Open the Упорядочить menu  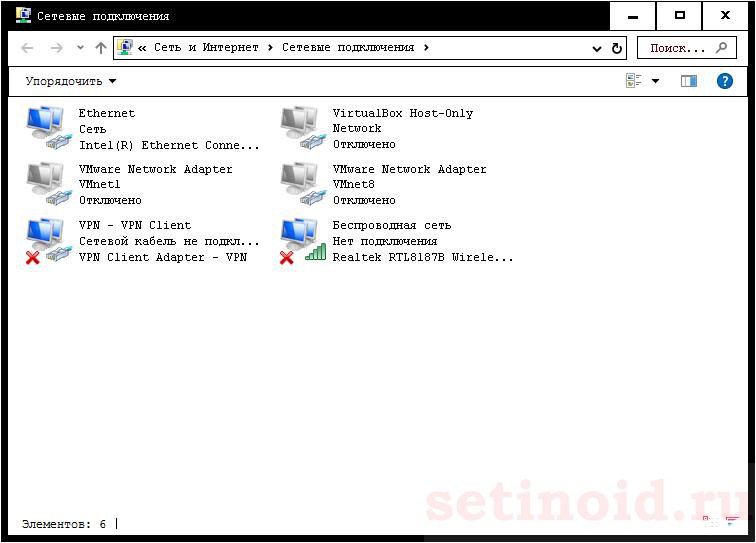coord(71,81)
